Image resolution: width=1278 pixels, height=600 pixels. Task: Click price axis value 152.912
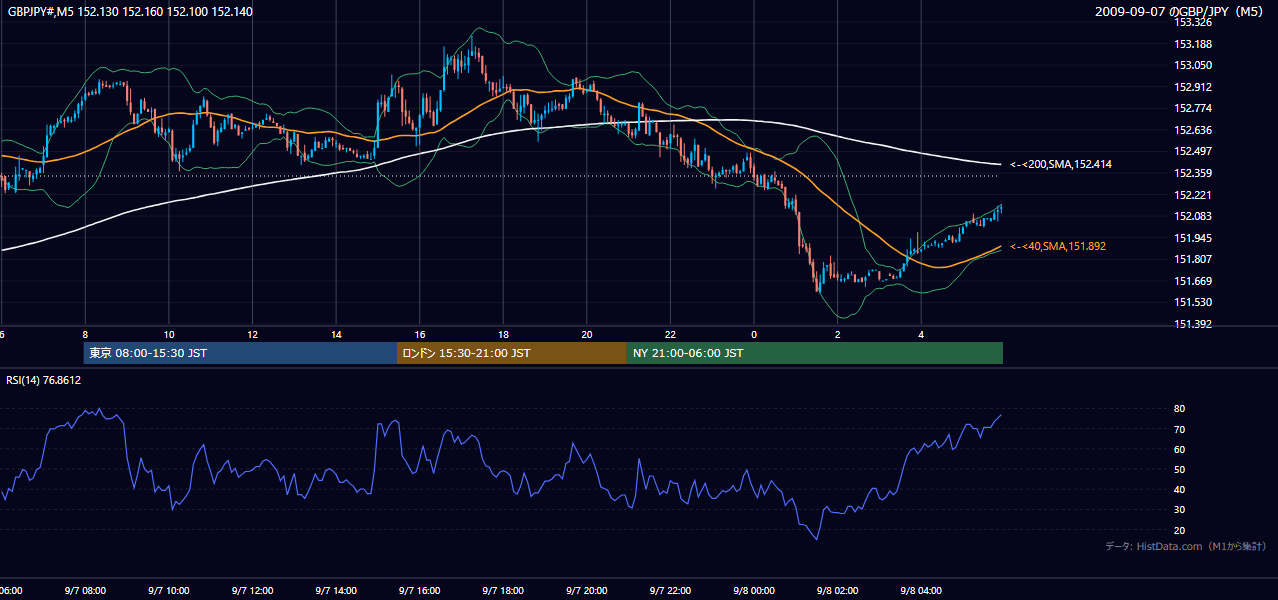coord(1193,87)
